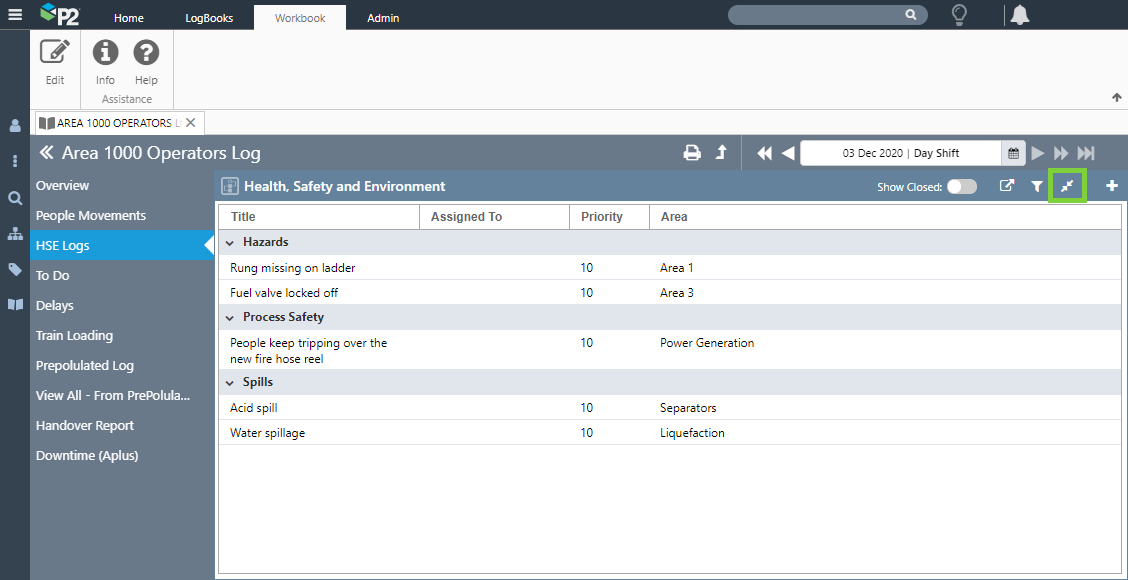Open the Admin tab
Viewport: 1128px width, 580px height.
pos(383,18)
